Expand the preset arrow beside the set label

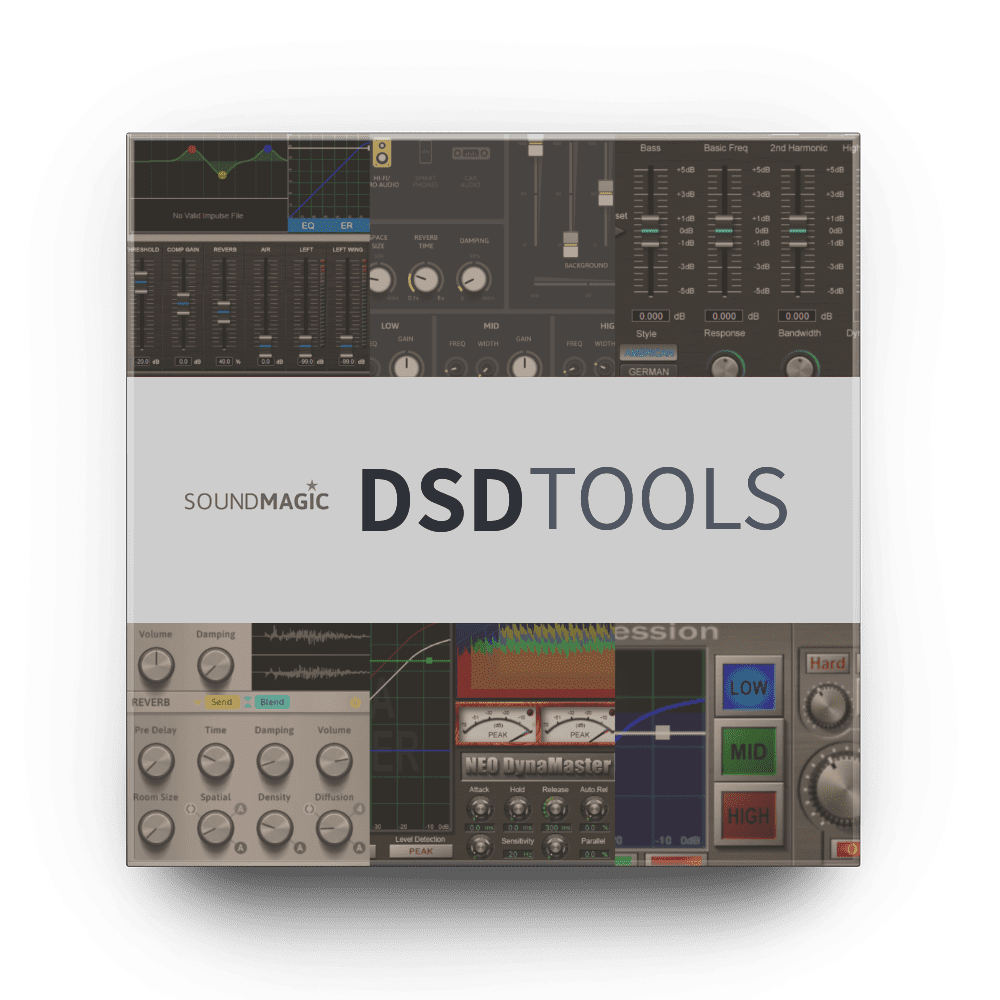click(x=620, y=231)
